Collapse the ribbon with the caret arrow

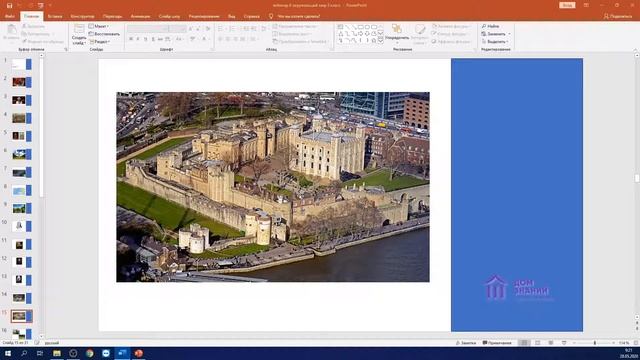[x=636, y=49]
